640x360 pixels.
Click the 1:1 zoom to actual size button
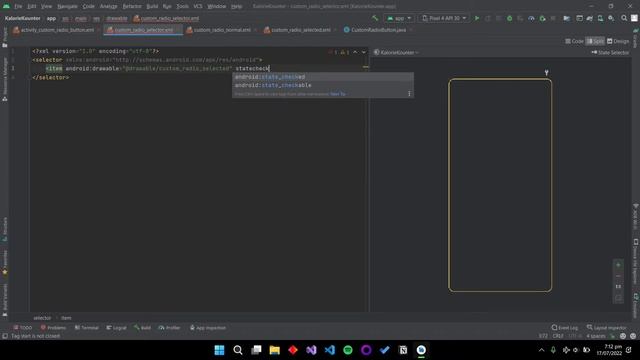pyautogui.click(x=618, y=287)
